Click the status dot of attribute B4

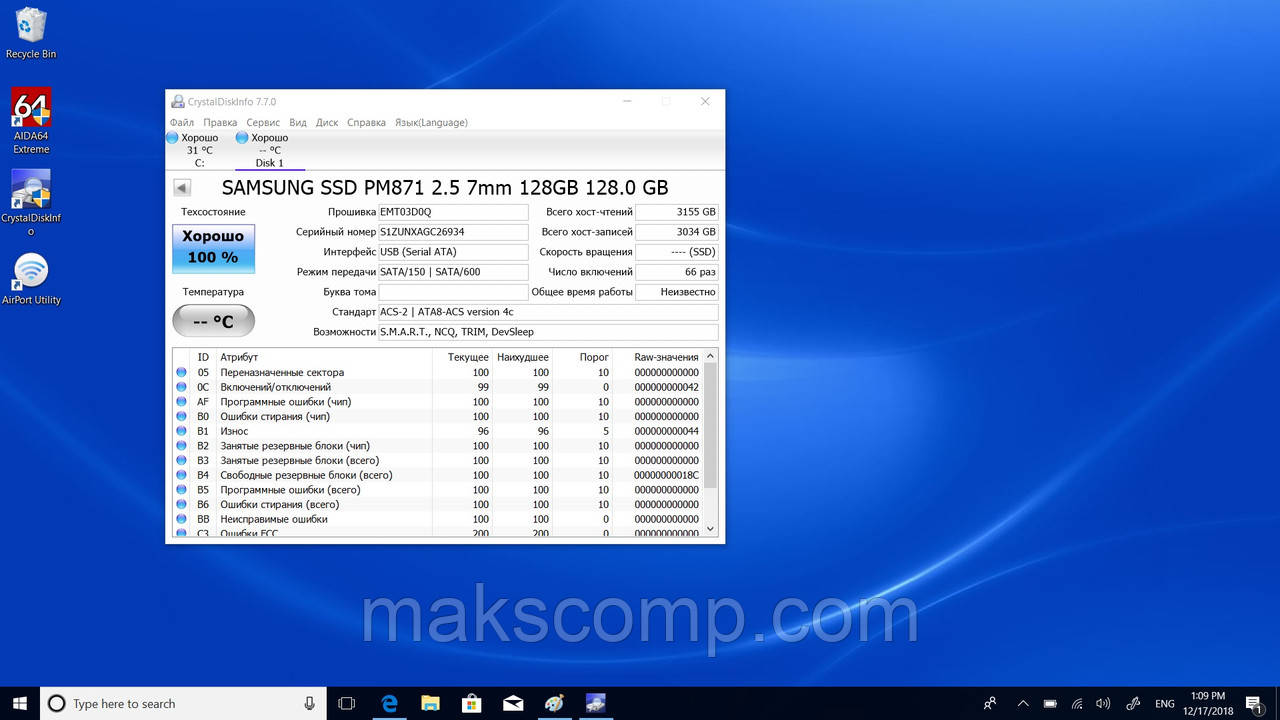point(181,475)
